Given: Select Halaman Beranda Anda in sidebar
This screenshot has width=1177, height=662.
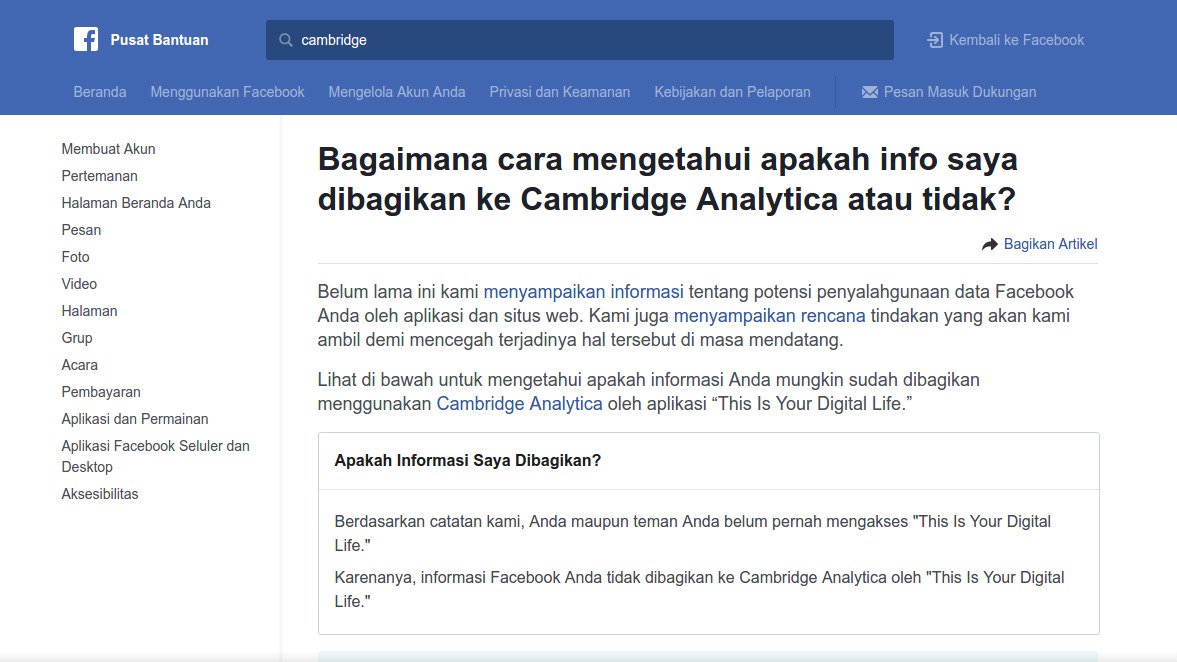Looking at the screenshot, I should (x=136, y=203).
